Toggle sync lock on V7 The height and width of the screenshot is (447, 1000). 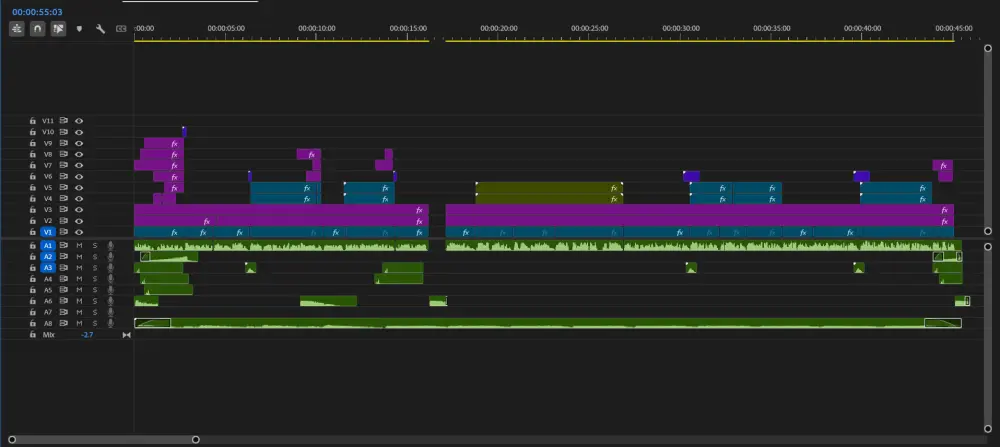[64, 165]
